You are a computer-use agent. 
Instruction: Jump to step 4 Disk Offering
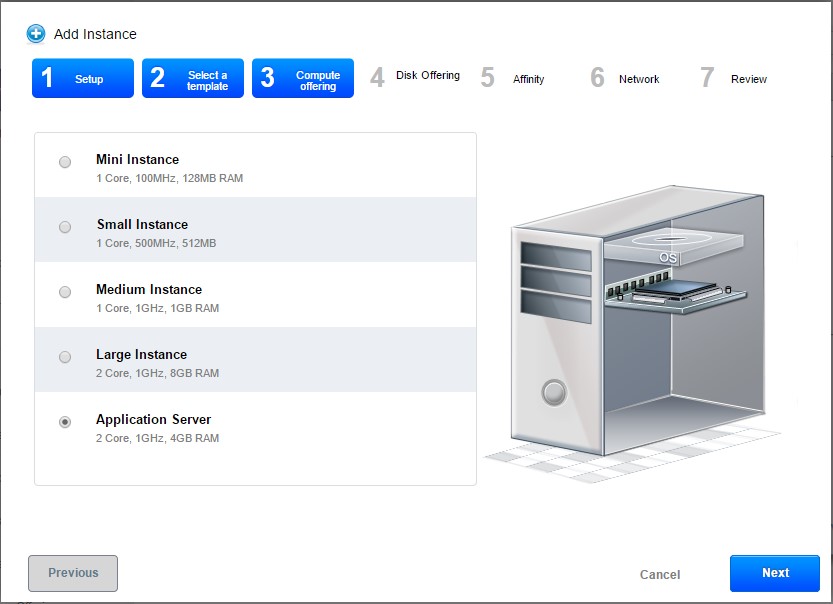(x=415, y=77)
